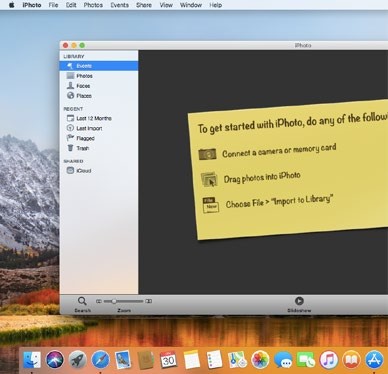
Task: Open the Apple menu
Action: point(11,5)
